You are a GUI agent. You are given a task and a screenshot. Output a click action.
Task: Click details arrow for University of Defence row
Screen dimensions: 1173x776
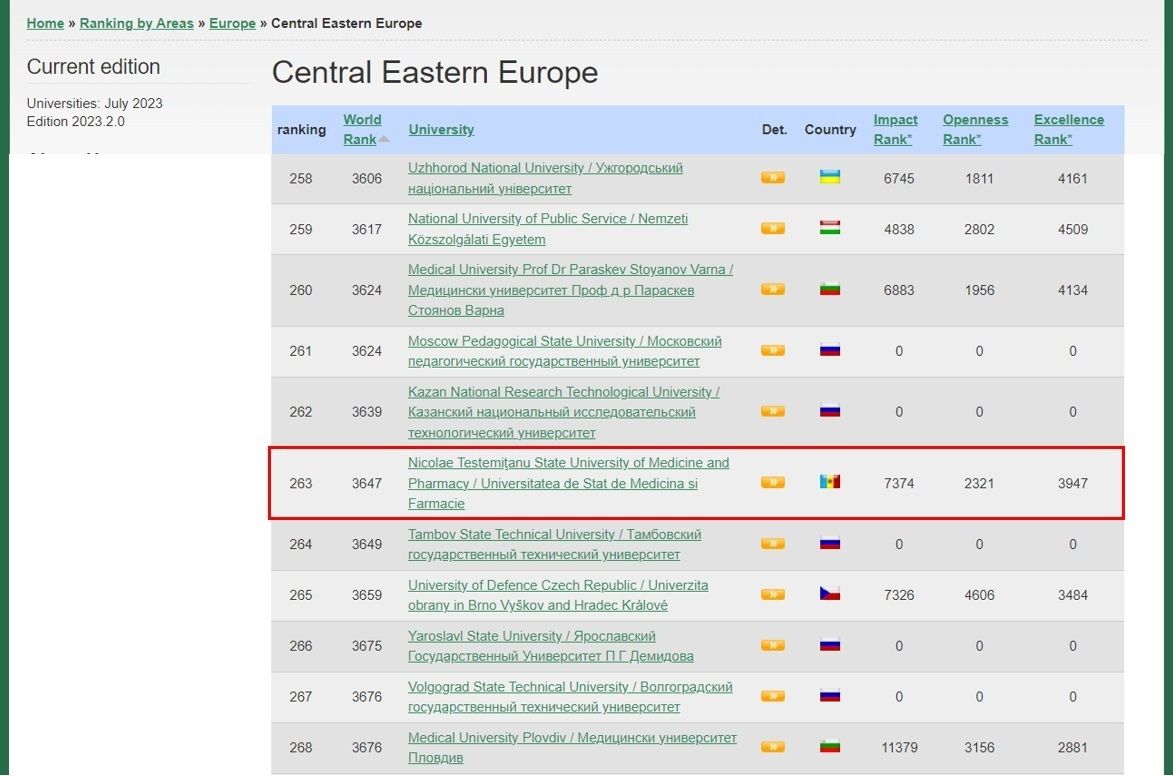point(772,595)
